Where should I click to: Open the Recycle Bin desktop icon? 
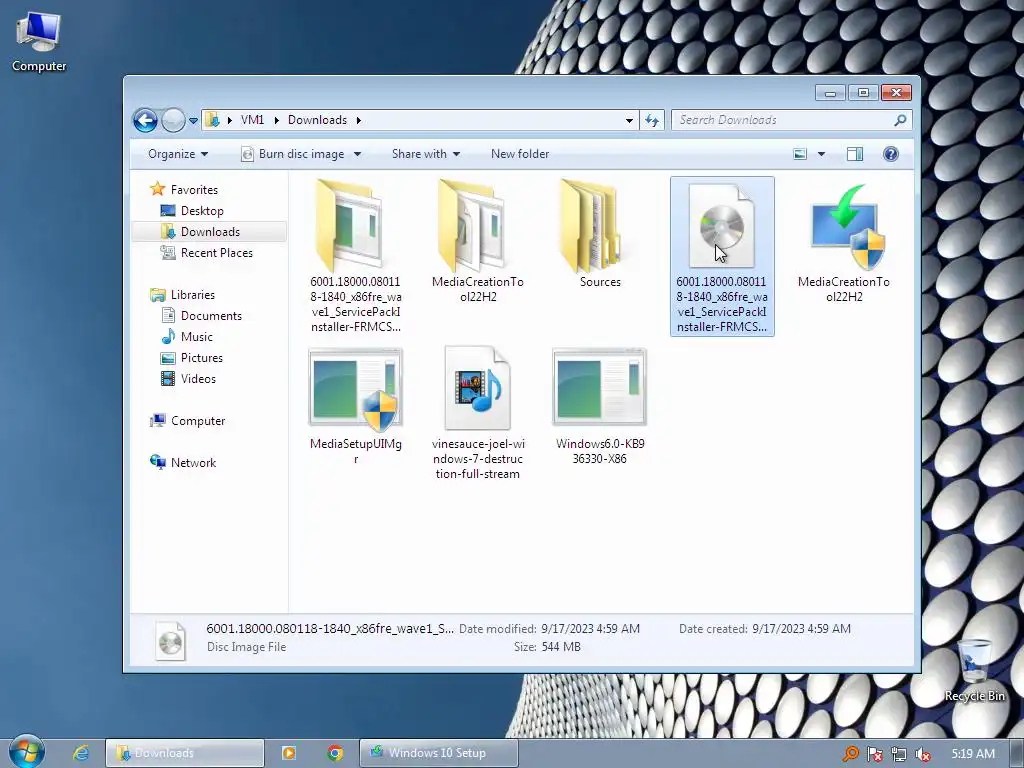click(974, 670)
